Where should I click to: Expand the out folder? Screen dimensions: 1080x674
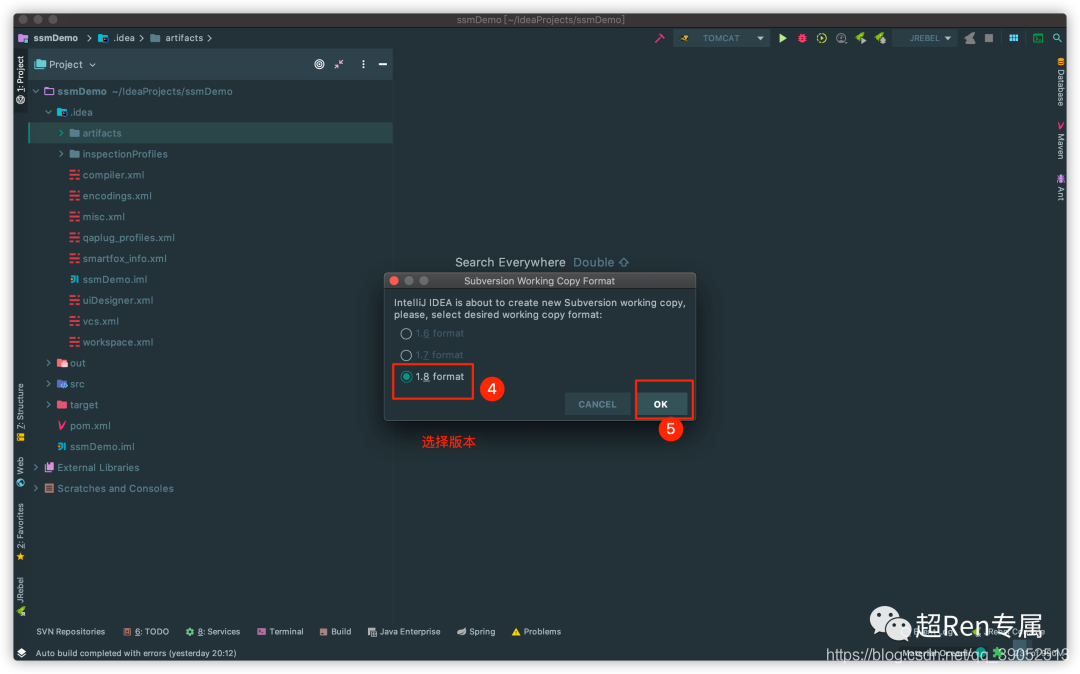click(x=48, y=363)
